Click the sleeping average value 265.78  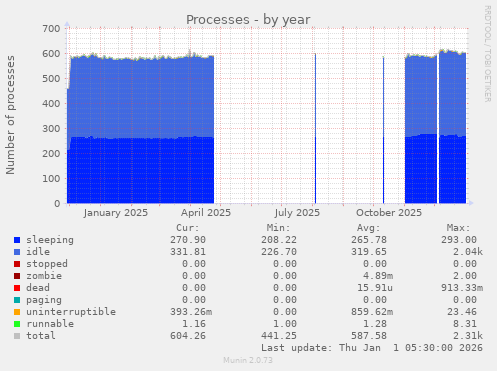pyautogui.click(x=369, y=240)
